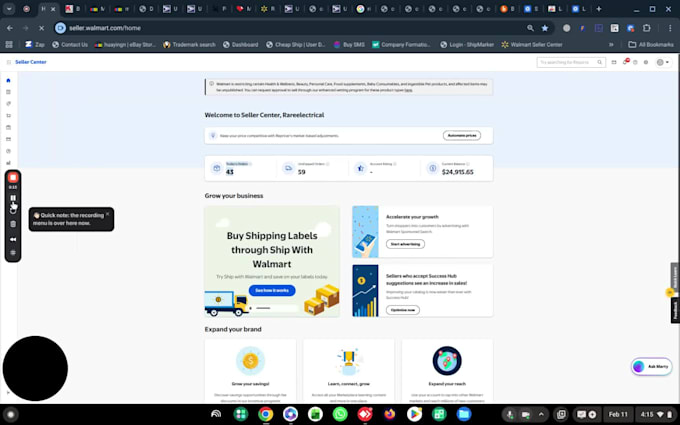Open the Buy SMS bookmark
Image resolution: width=680 pixels, height=425 pixels.
(349, 44)
